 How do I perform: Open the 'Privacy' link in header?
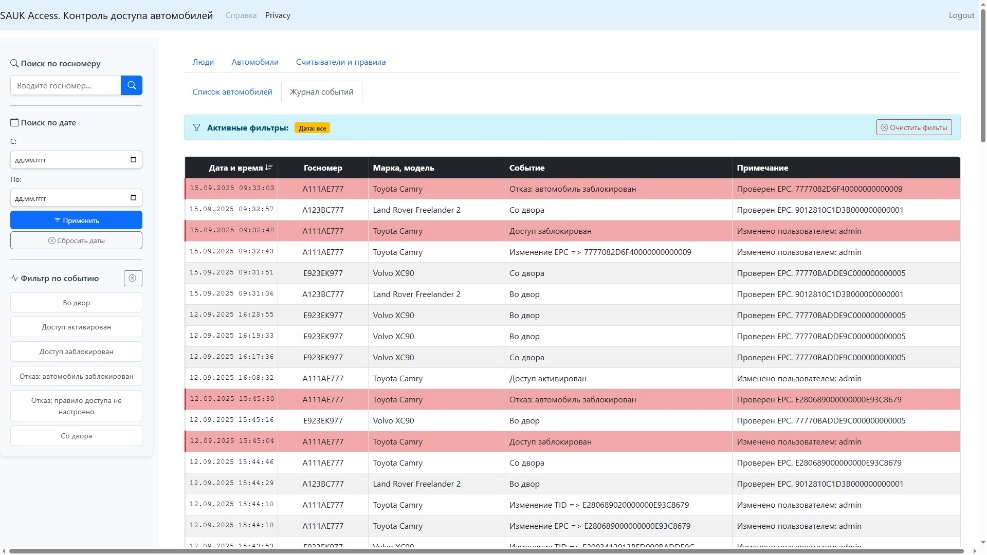278,15
